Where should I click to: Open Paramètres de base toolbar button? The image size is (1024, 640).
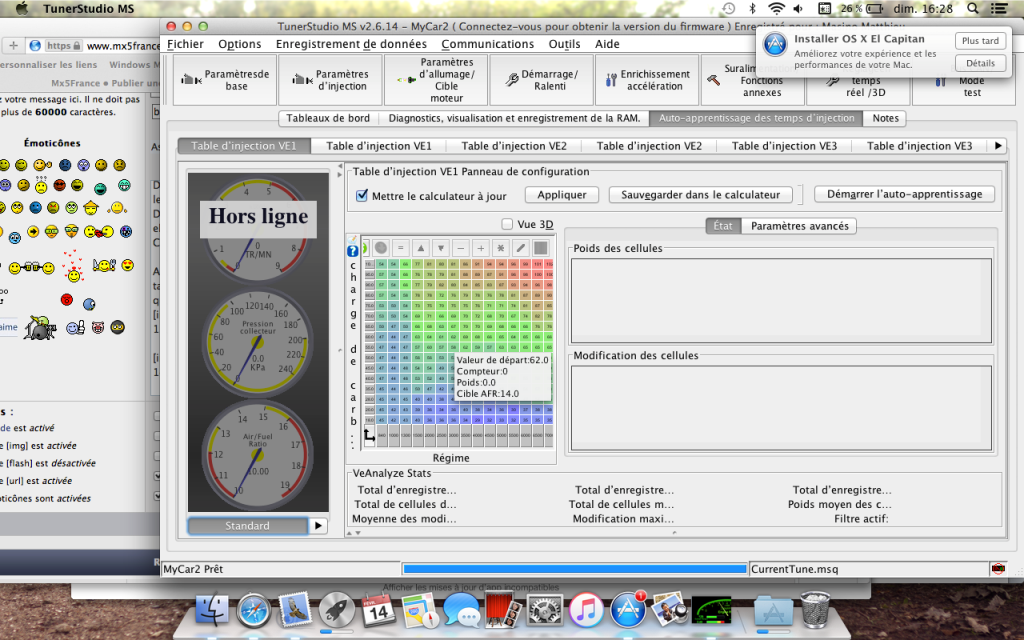click(225, 80)
